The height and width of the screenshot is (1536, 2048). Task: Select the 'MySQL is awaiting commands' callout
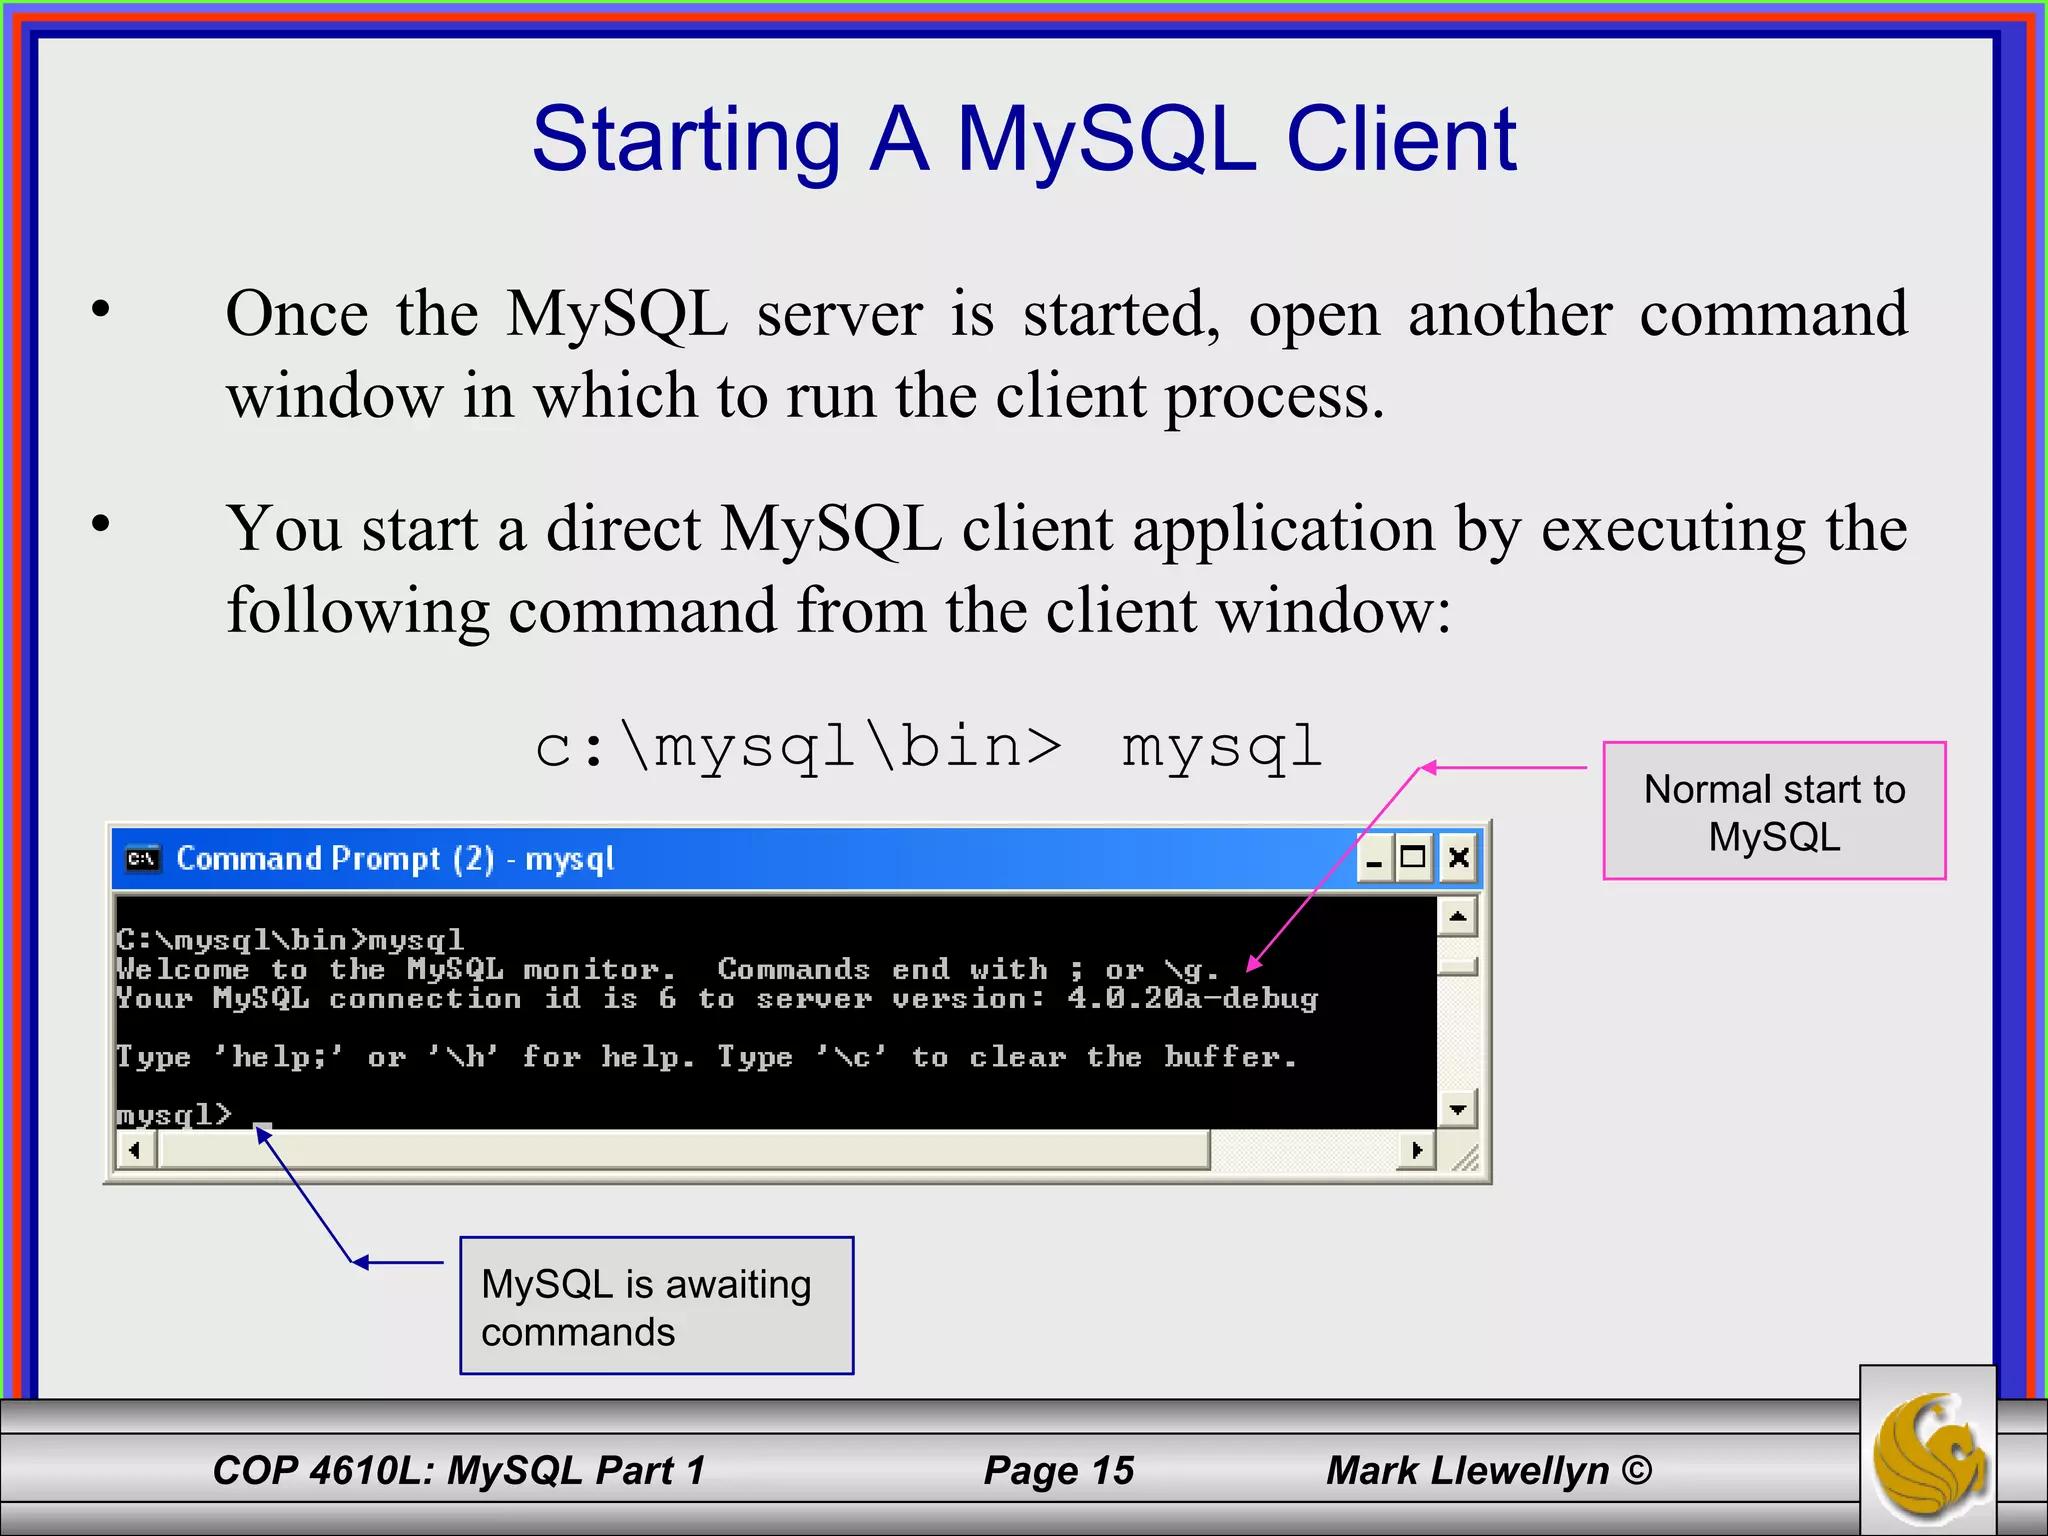pyautogui.click(x=656, y=1306)
